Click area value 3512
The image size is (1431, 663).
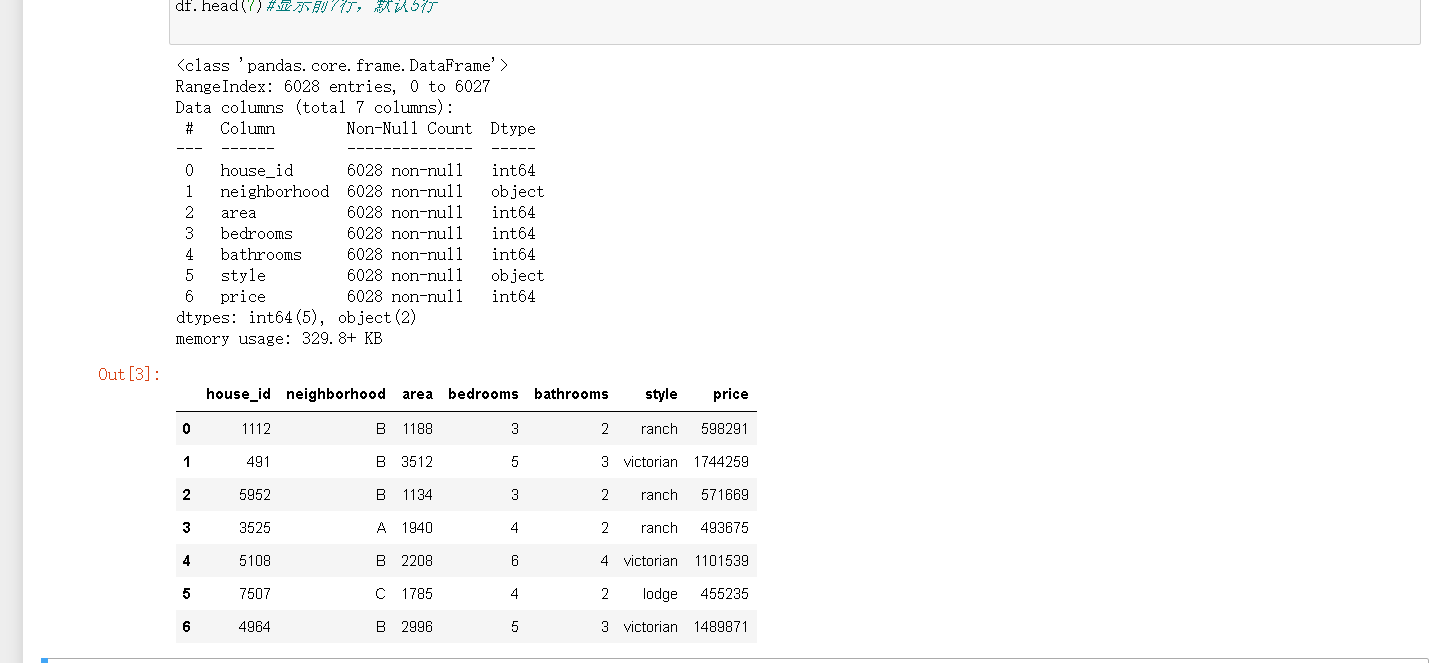pyautogui.click(x=417, y=462)
